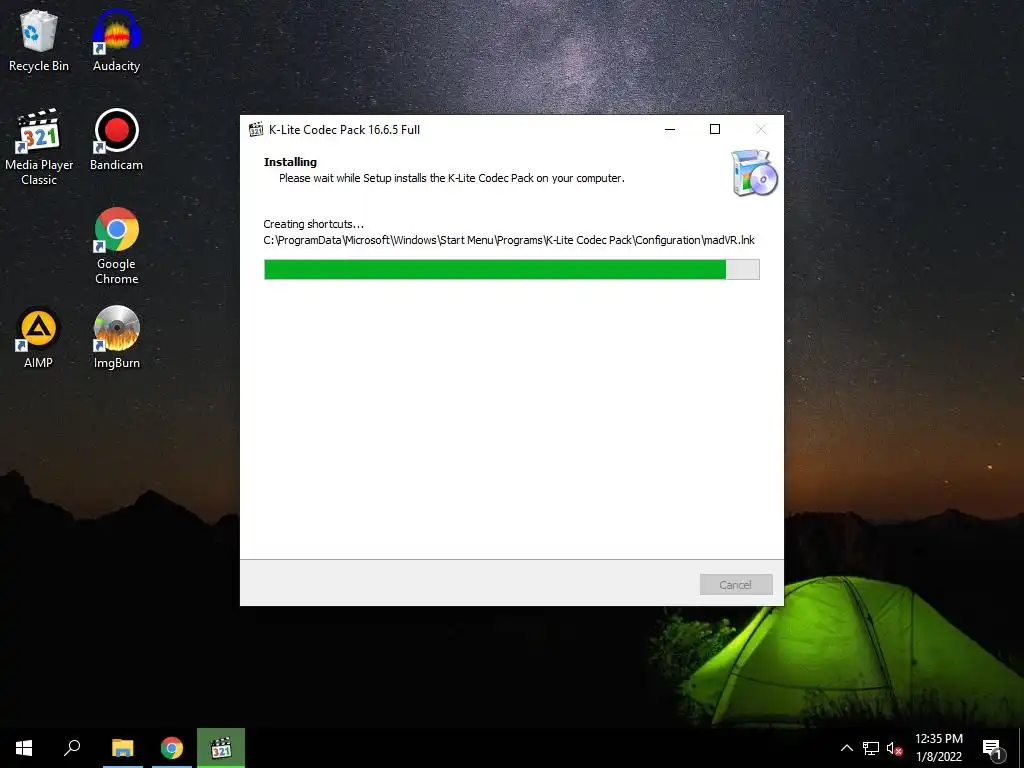Open the taskbar search

click(72, 748)
